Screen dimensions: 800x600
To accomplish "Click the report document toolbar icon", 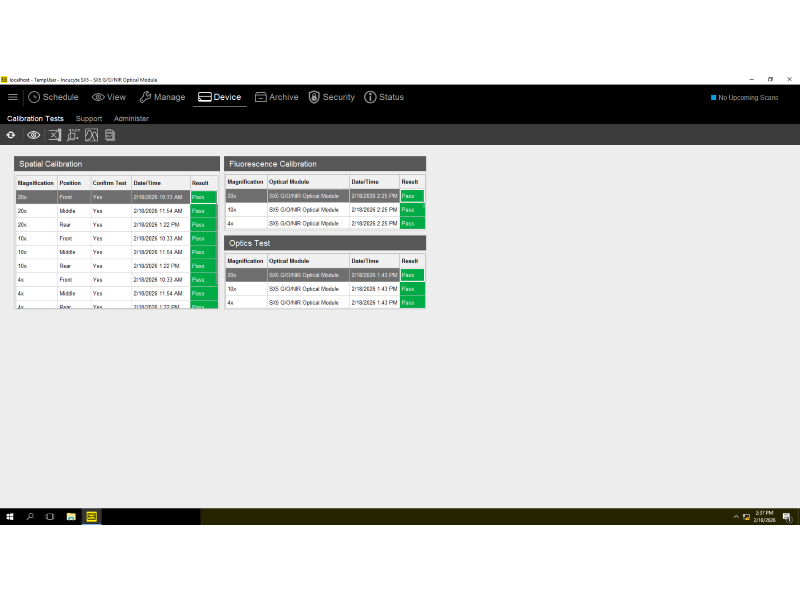I will click(x=110, y=135).
